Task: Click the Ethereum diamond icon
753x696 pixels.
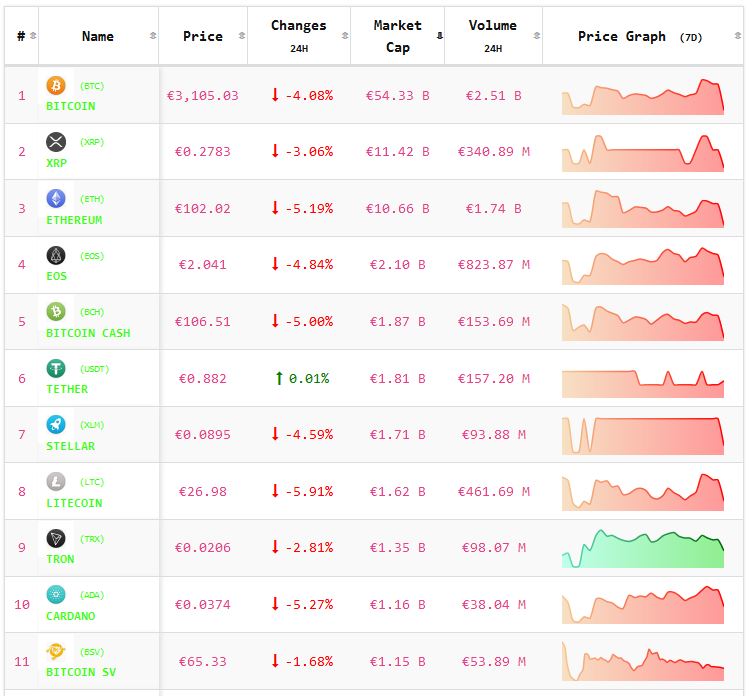Action: (56, 199)
